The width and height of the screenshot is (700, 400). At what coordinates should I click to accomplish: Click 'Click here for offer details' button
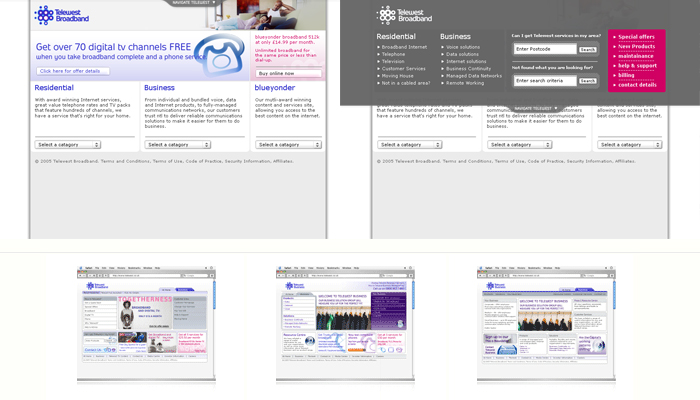(72, 71)
